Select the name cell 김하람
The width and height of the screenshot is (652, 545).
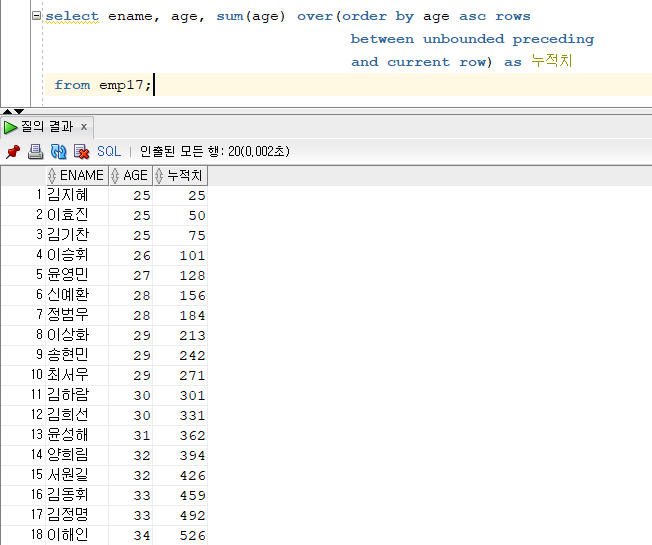coord(77,395)
